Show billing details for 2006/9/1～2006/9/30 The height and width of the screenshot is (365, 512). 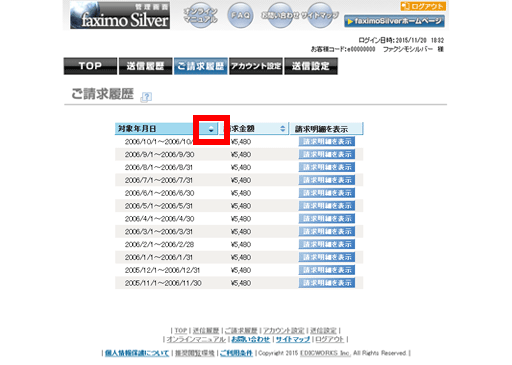pyautogui.click(x=327, y=154)
